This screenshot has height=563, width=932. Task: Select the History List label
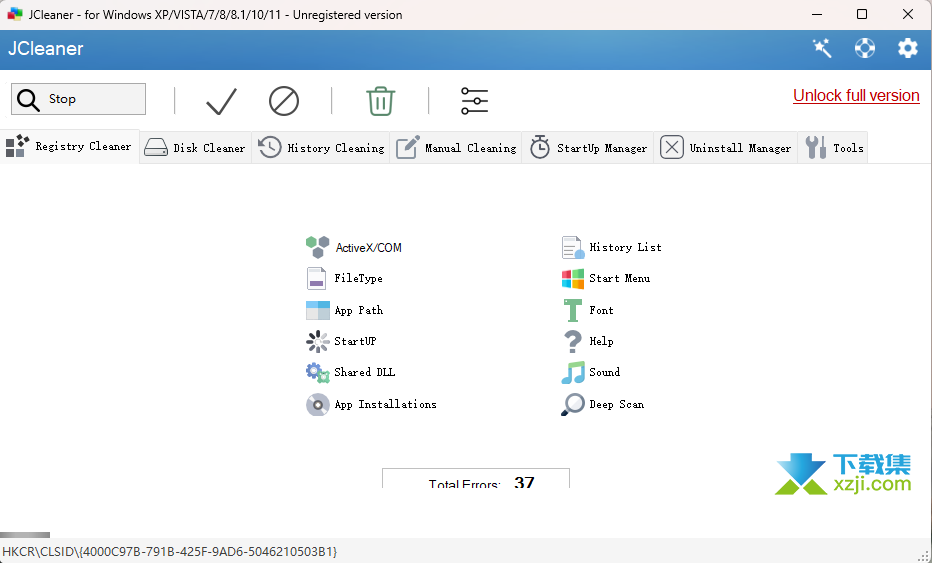coord(625,247)
